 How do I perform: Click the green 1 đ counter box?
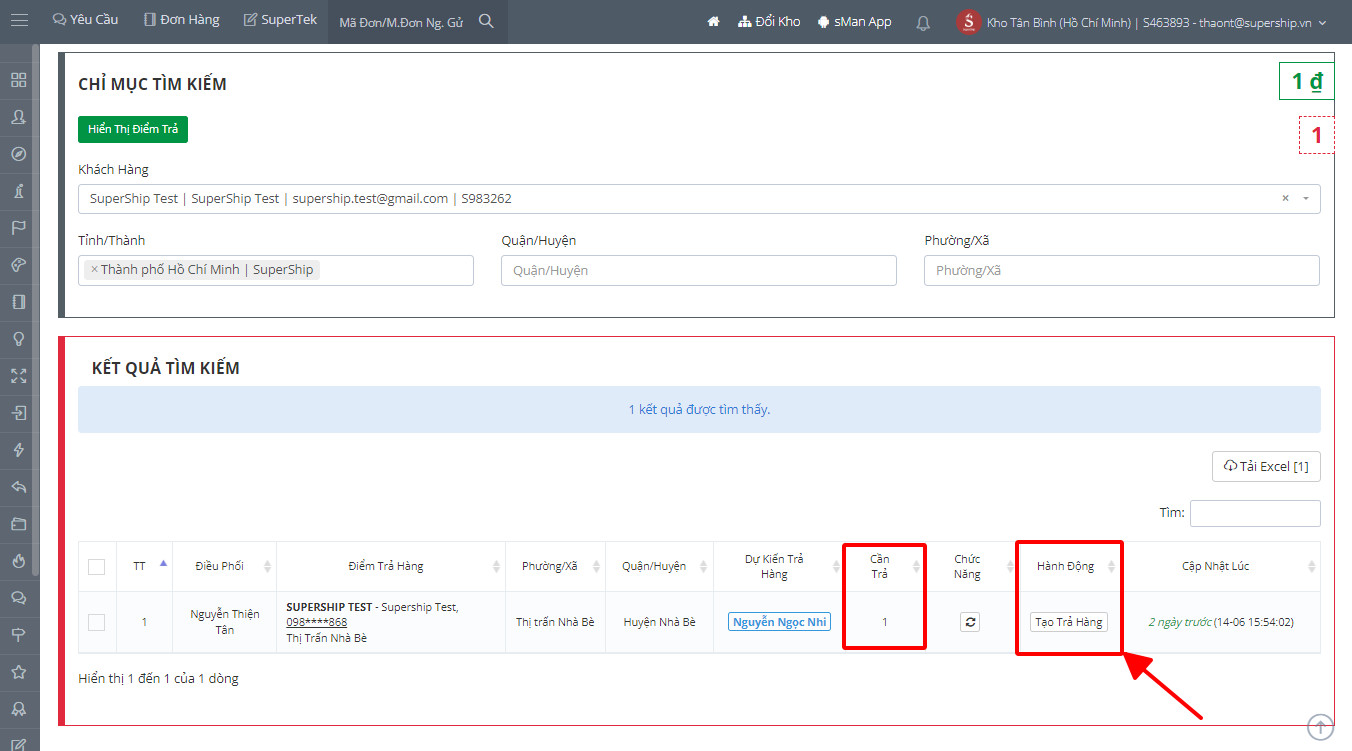click(x=1307, y=81)
